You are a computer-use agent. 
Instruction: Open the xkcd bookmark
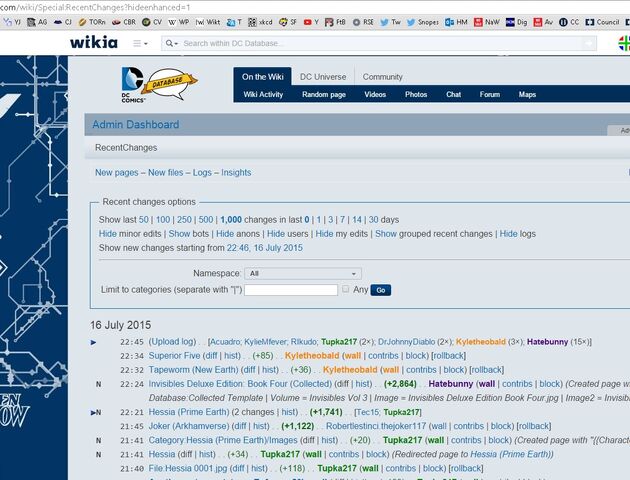(x=260, y=22)
